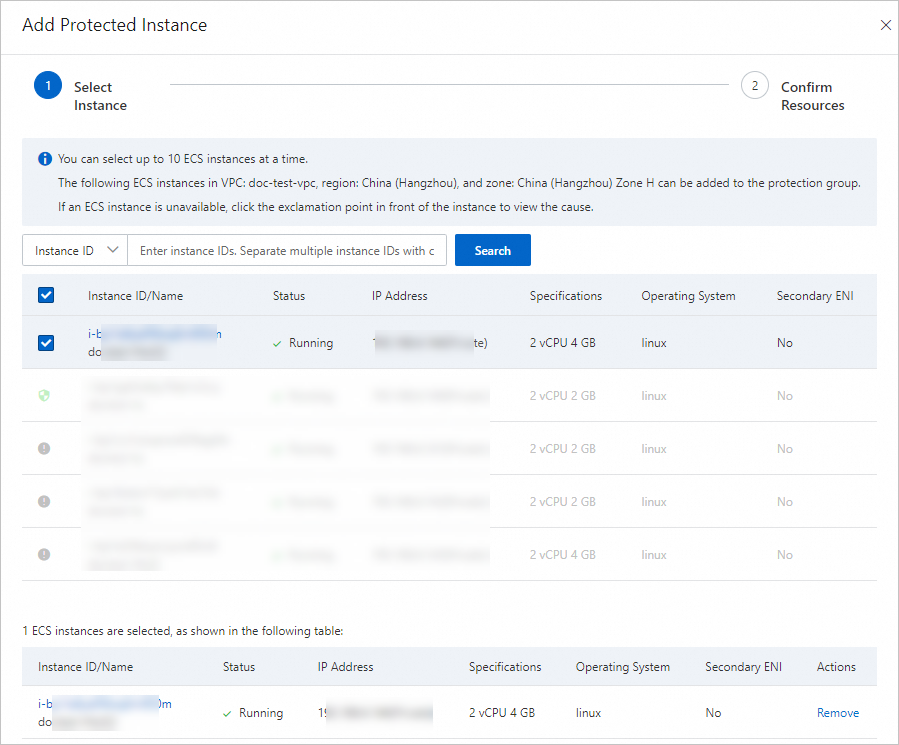The height and width of the screenshot is (745, 899).
Task: Open the instance ID link in the upper table
Action: click(x=155, y=334)
